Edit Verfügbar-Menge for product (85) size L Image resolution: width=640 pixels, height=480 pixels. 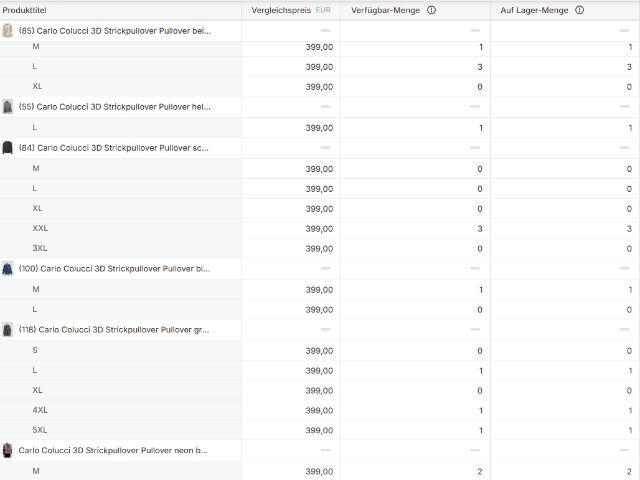coord(415,67)
